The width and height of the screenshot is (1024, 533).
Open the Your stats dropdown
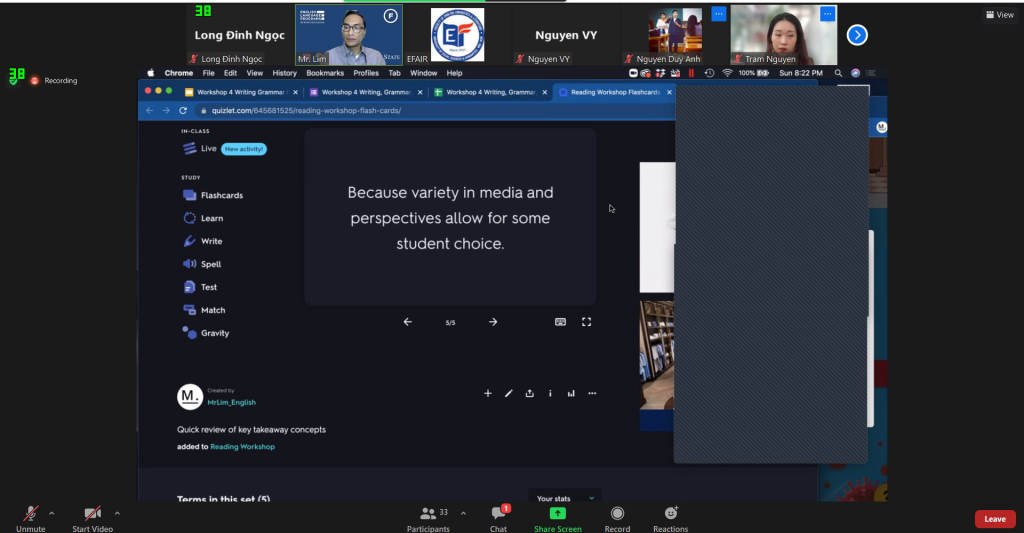[565, 498]
